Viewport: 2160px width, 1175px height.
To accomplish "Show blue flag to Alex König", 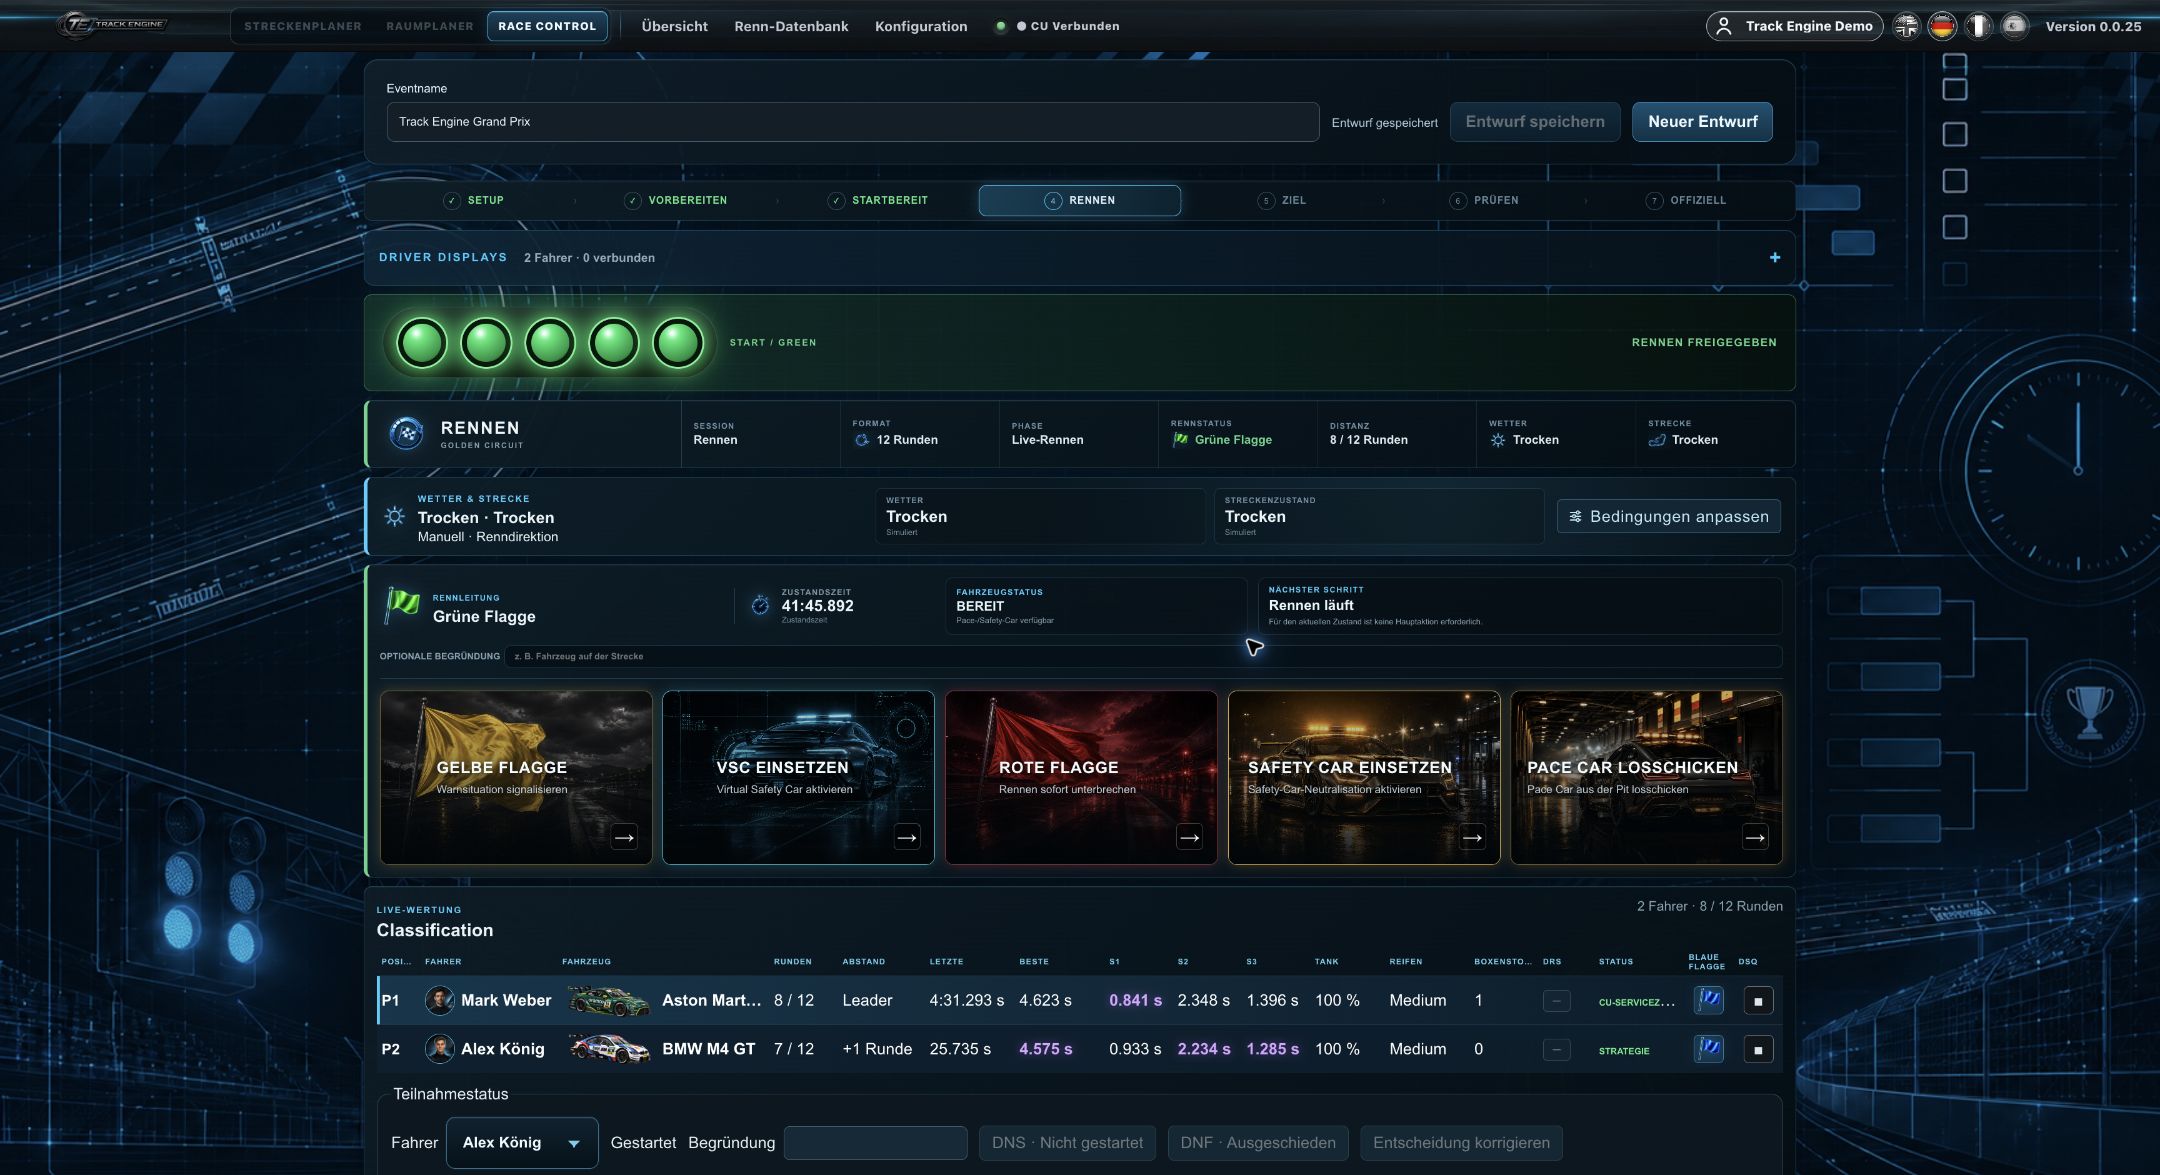I will tap(1708, 1049).
